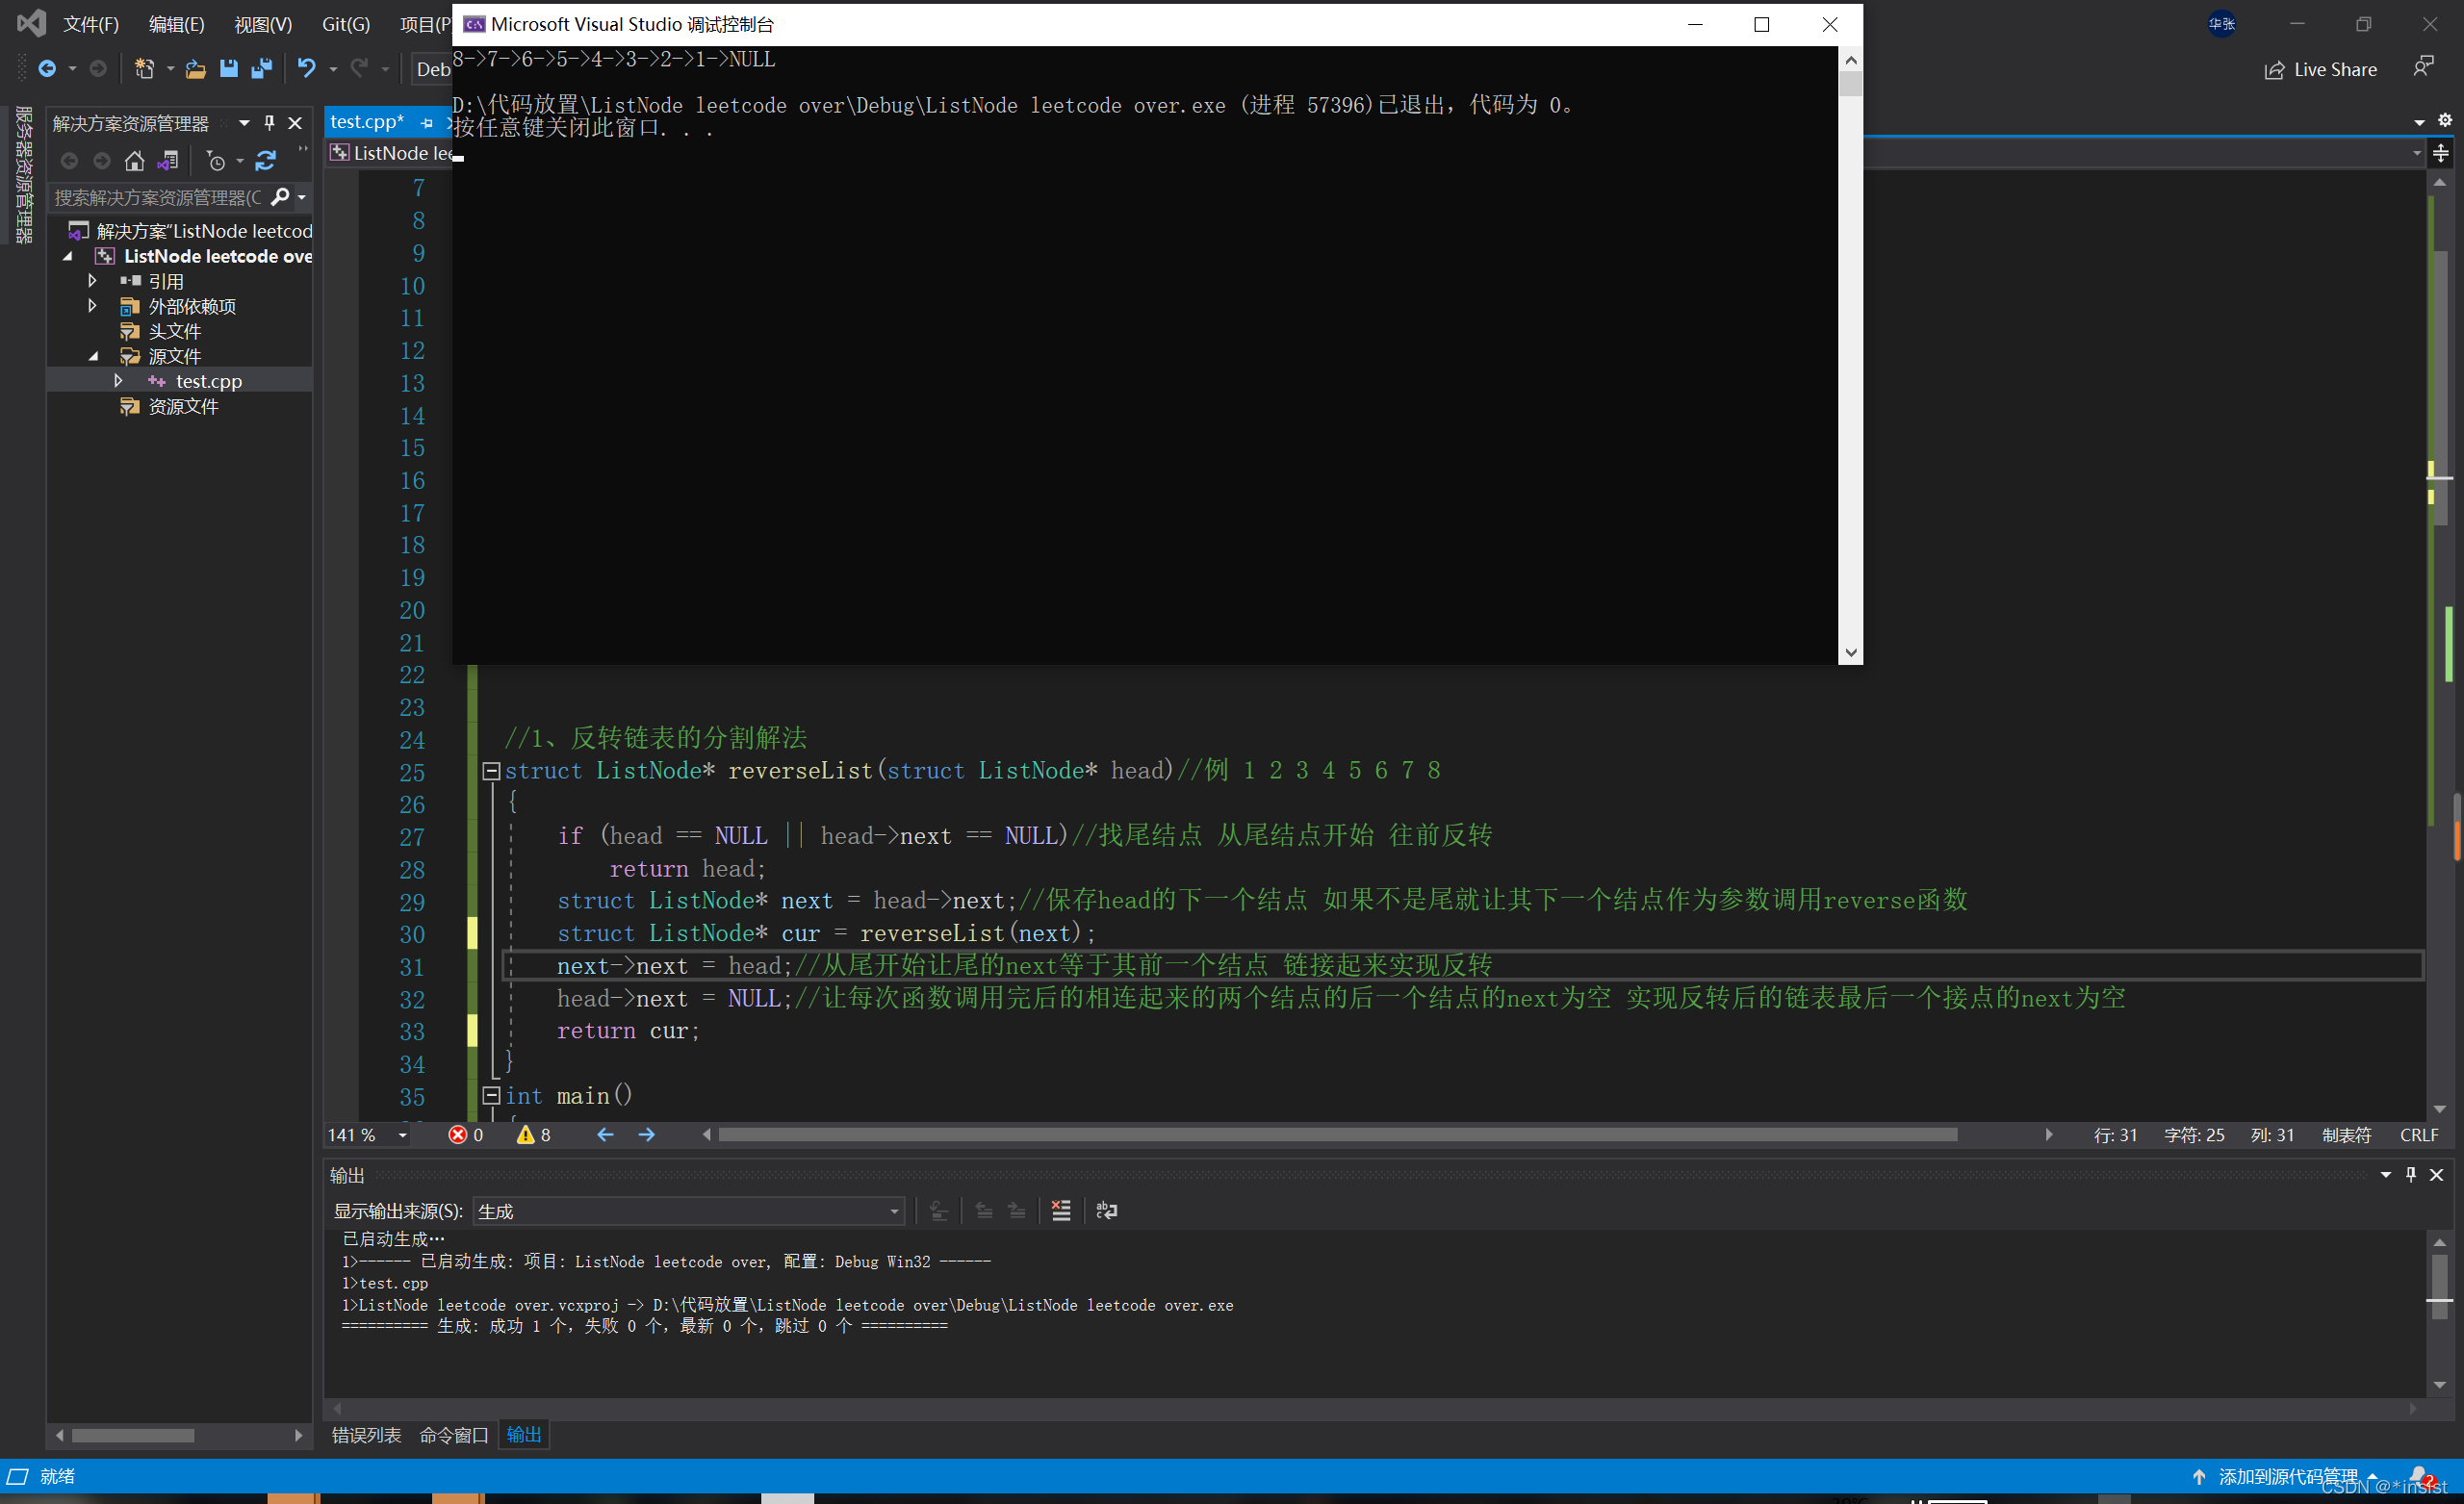Open Solution Explorer window options dropdown arrow
Viewport: 2464px width, 1504px height.
pyautogui.click(x=244, y=122)
